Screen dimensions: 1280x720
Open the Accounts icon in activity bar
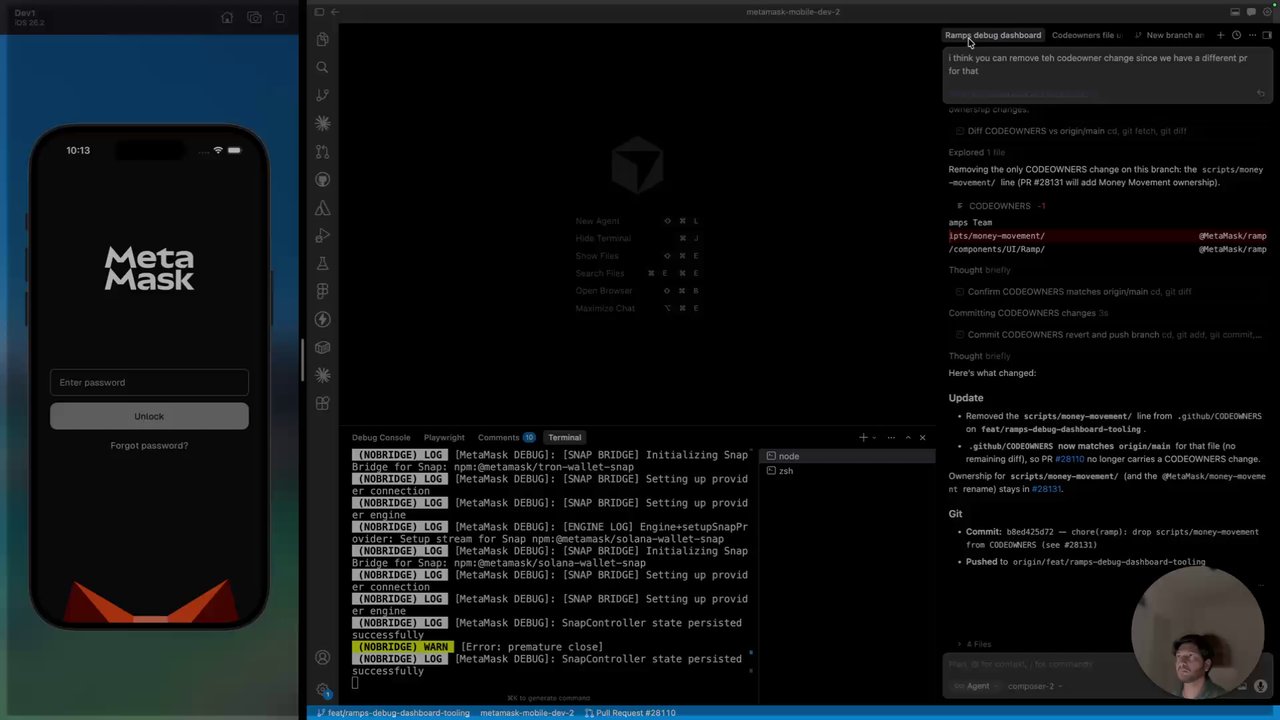click(322, 658)
